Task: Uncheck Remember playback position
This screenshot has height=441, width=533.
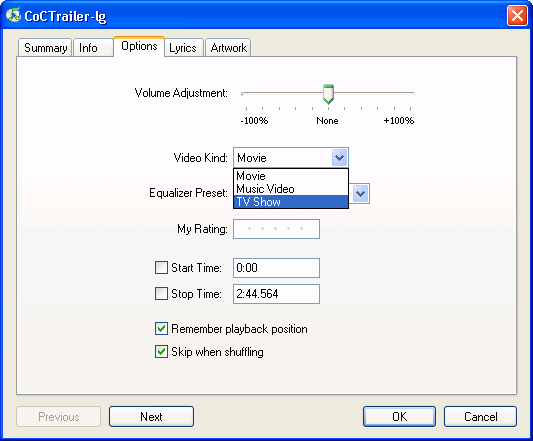Action: 161,329
